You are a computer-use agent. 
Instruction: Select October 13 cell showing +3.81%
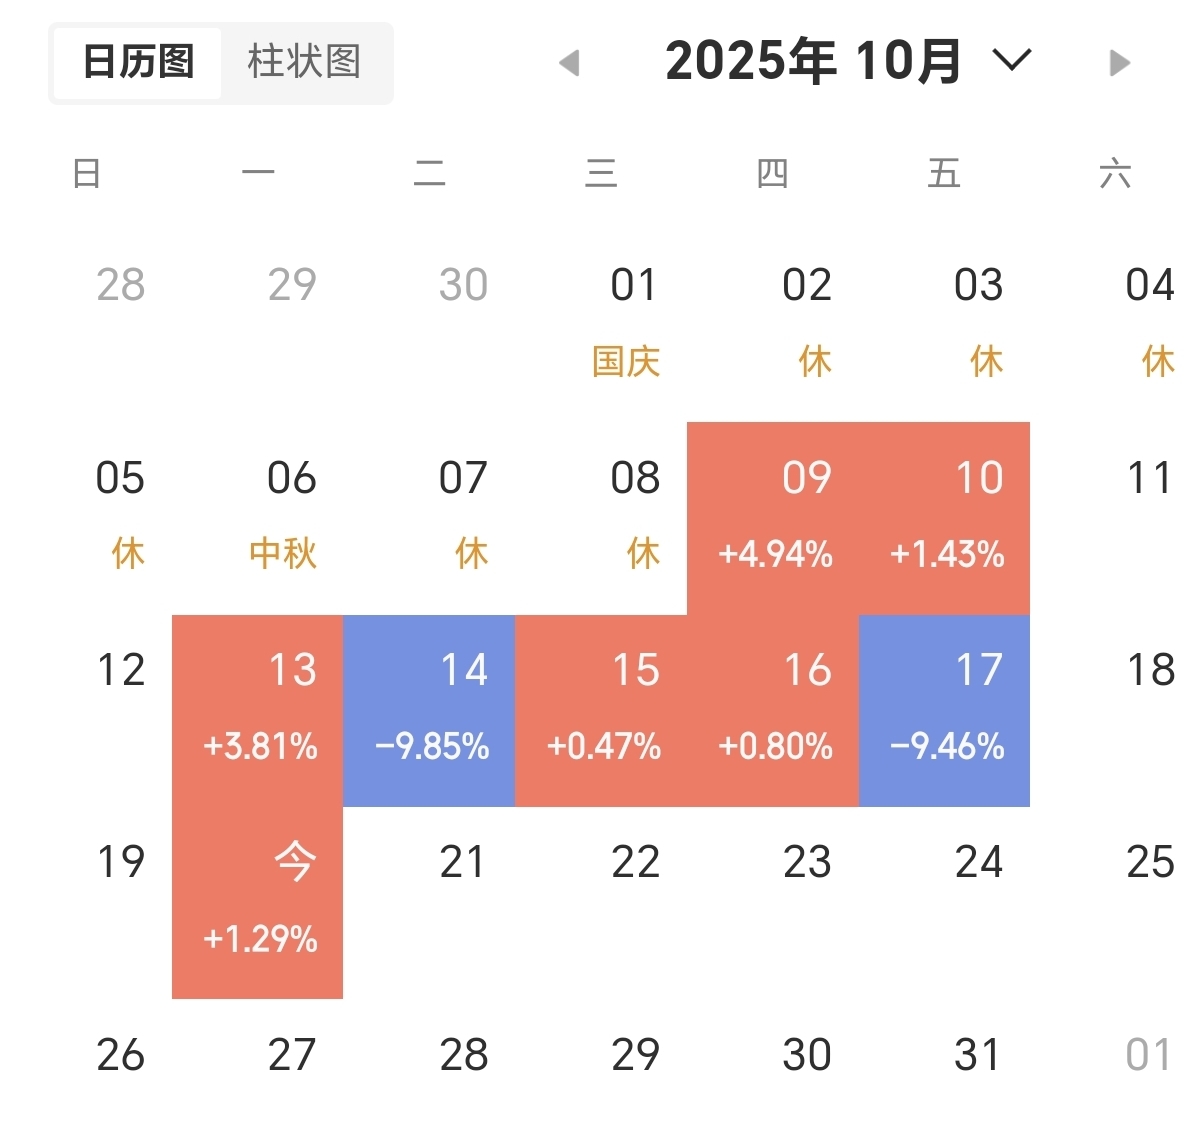coord(258,710)
